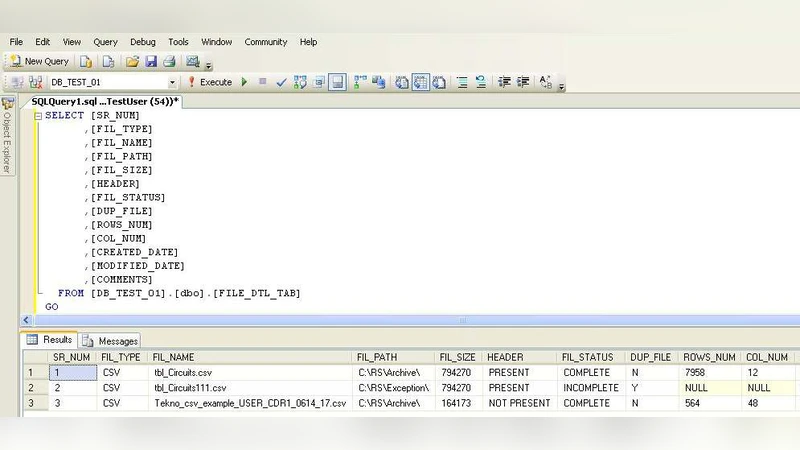Screen dimensions: 800x450
Task: Open the Query menu
Action: (x=105, y=42)
